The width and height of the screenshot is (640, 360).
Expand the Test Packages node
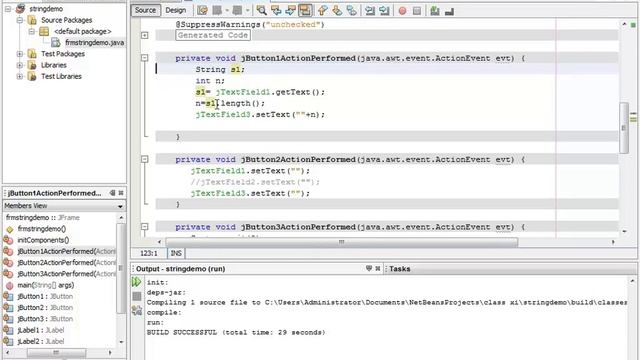[20, 54]
